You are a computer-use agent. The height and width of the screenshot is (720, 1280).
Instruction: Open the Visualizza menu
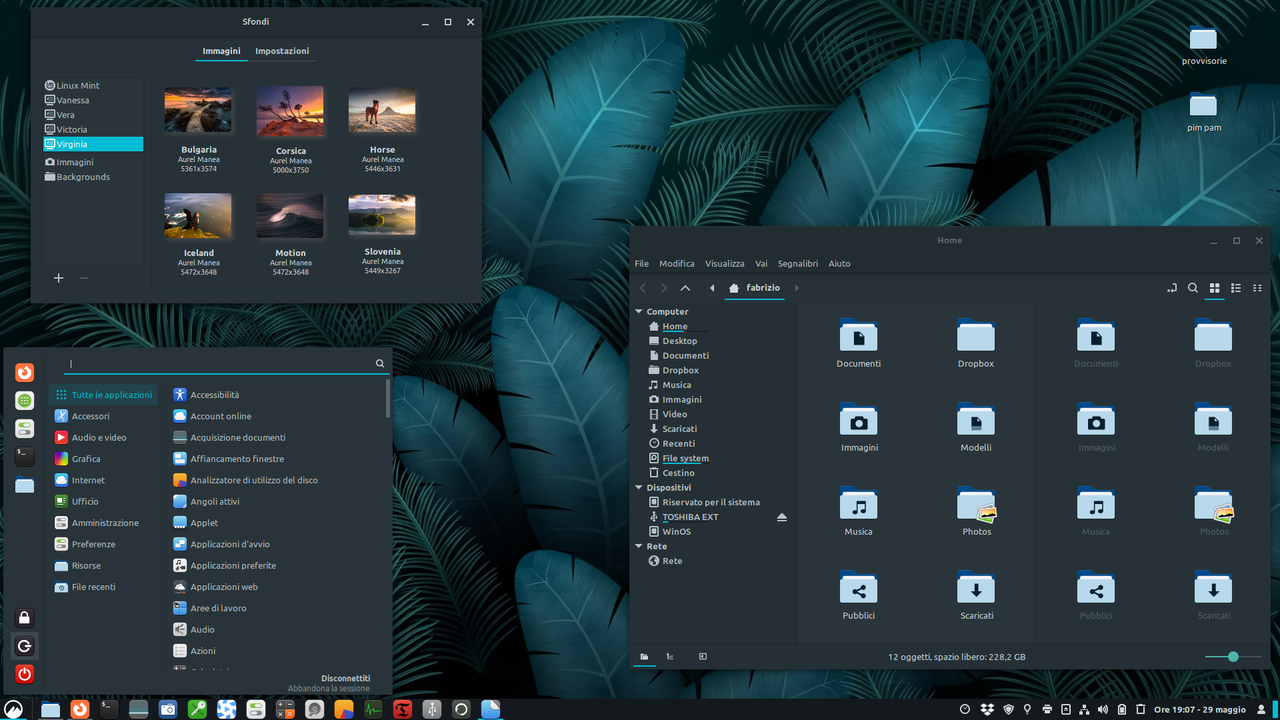click(x=725, y=264)
